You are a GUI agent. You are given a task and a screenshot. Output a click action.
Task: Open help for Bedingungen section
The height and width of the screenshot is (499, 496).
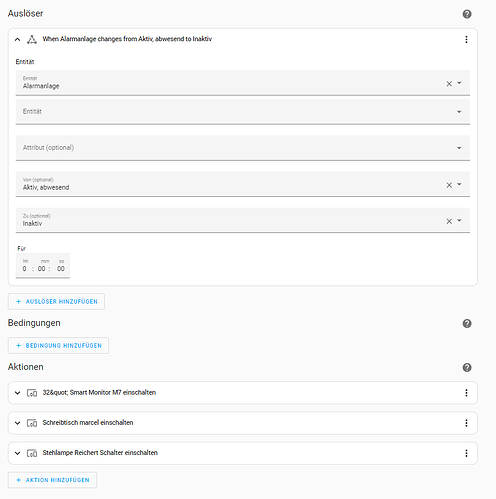click(467, 323)
